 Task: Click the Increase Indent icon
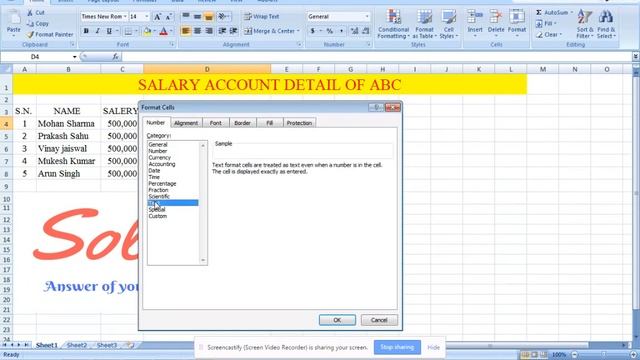233,31
